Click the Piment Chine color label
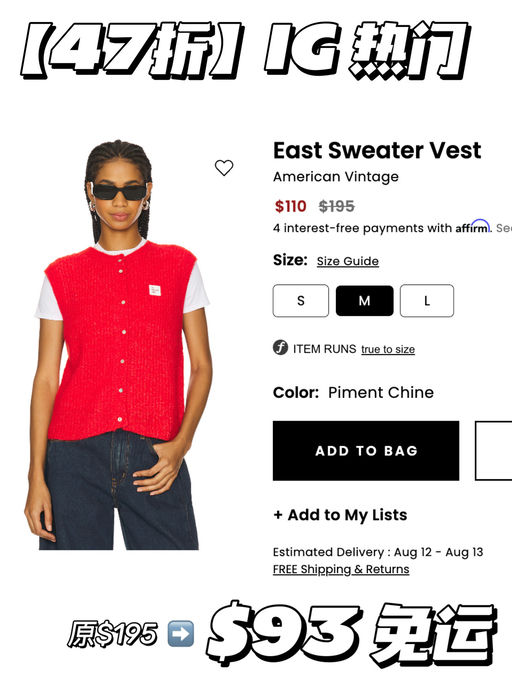 (381, 392)
